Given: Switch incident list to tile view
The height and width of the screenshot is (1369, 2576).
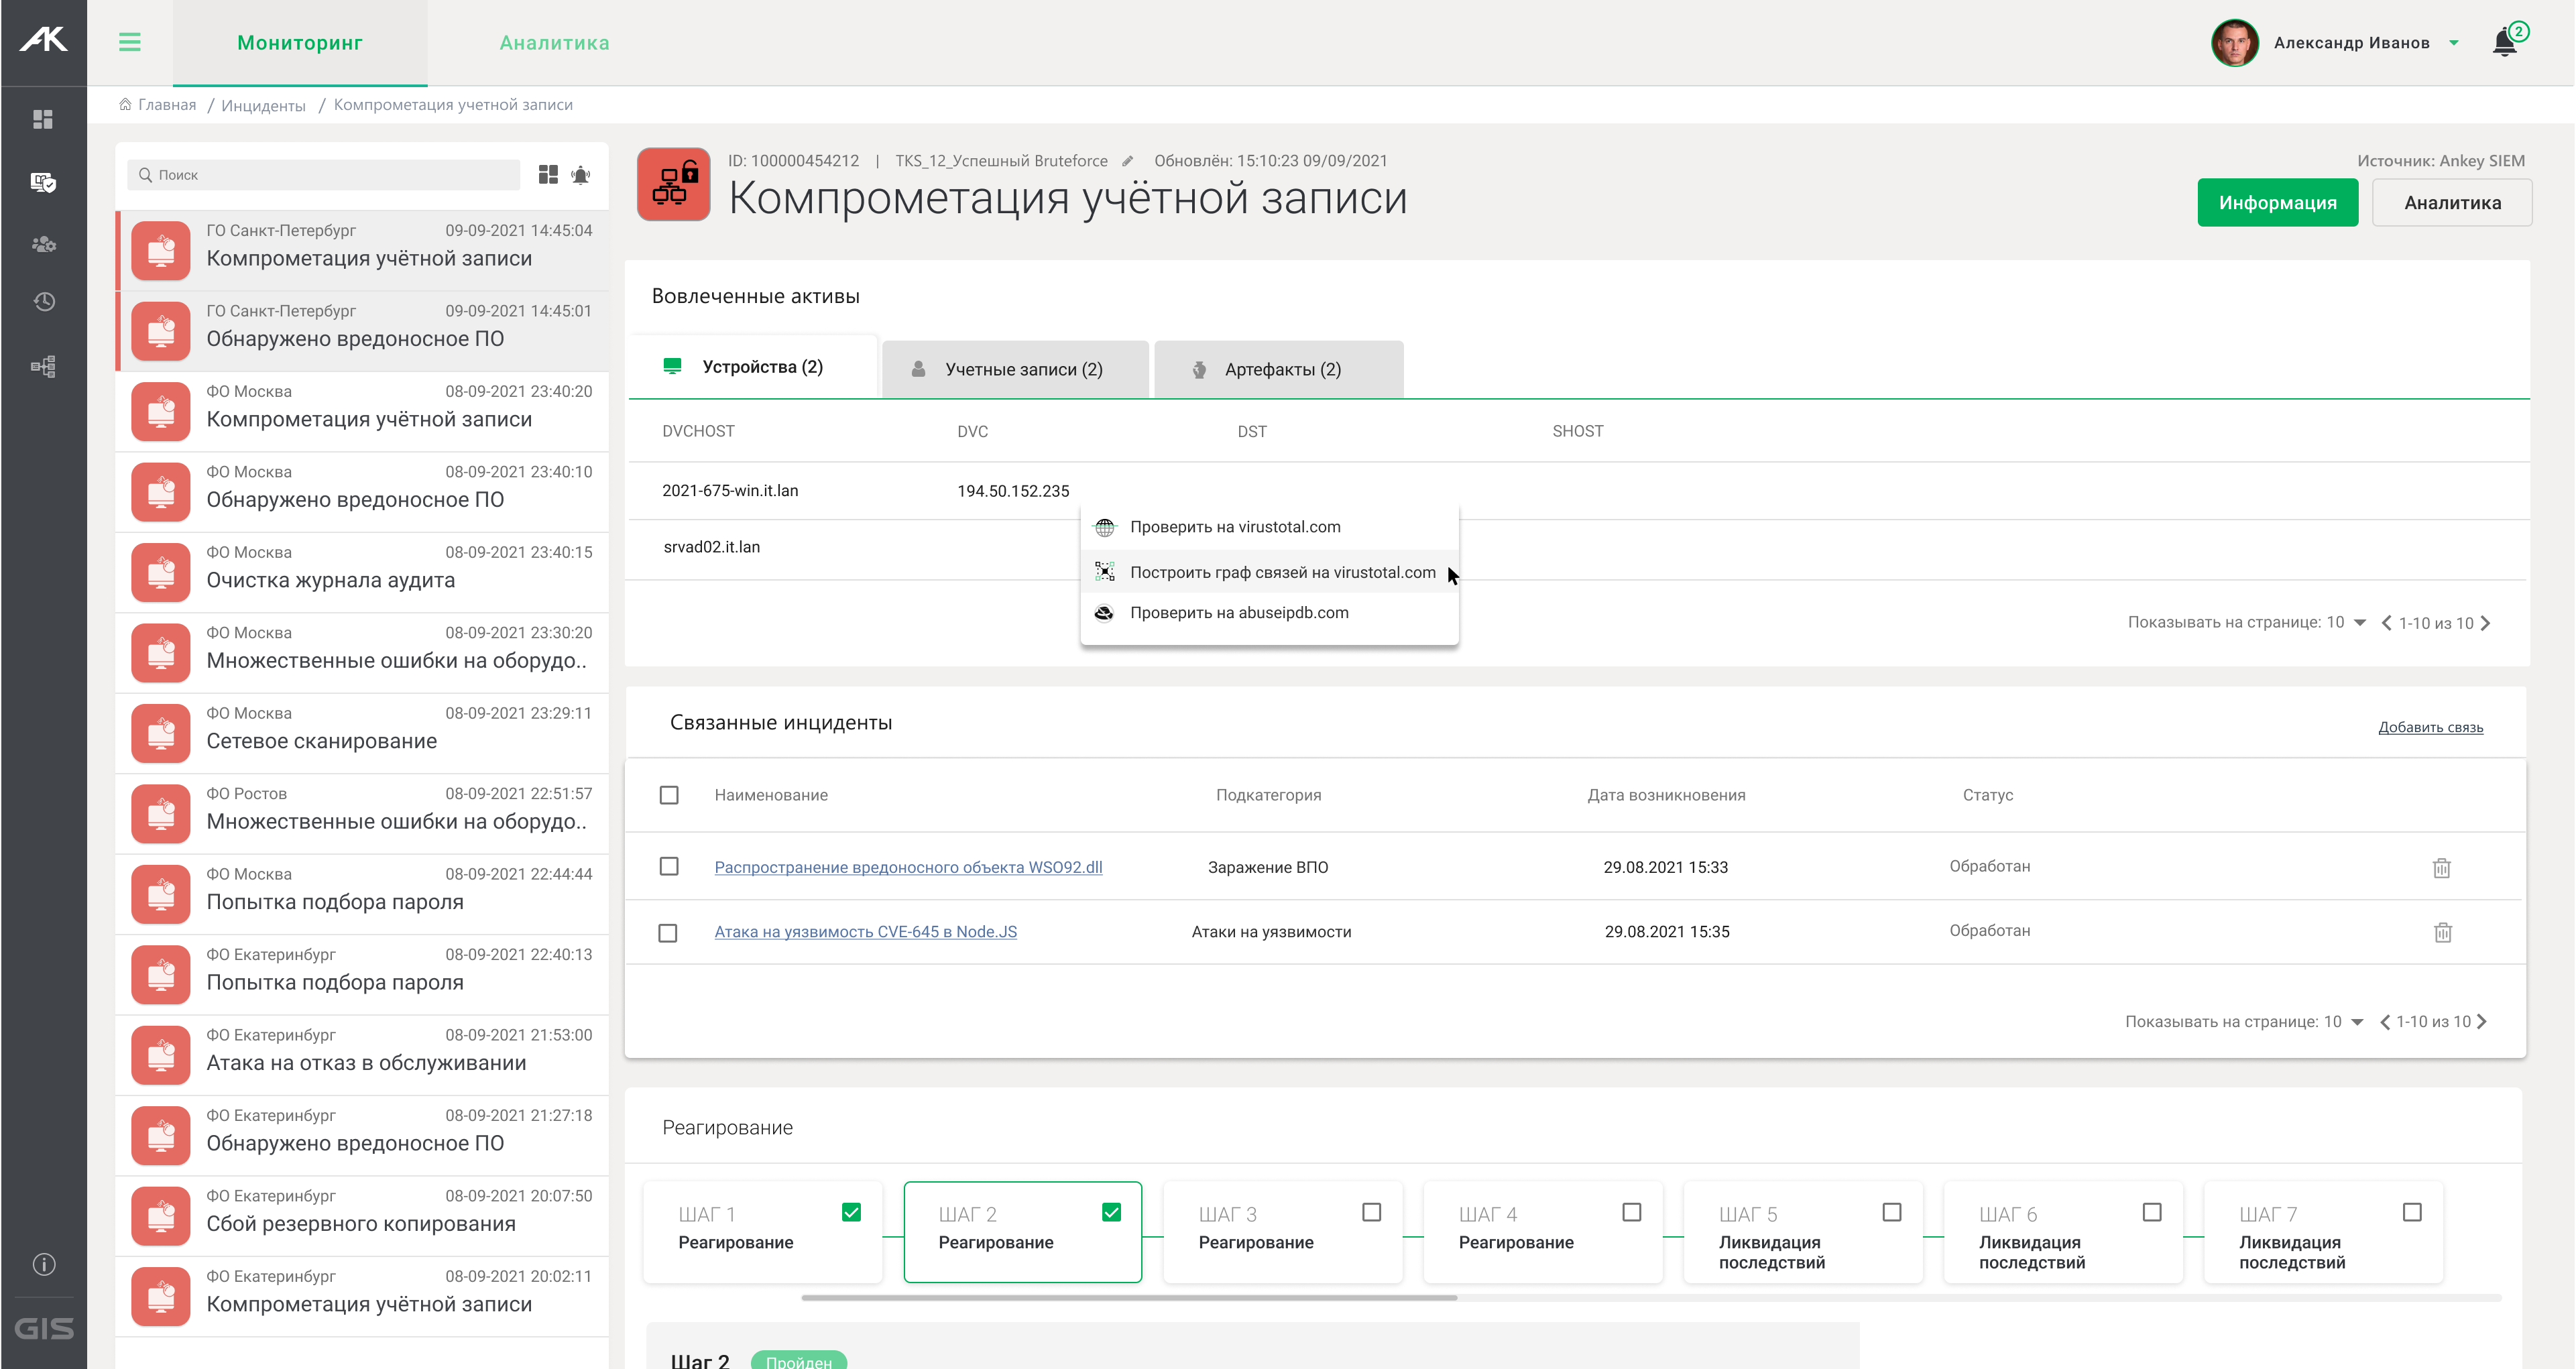Looking at the screenshot, I should pos(548,175).
